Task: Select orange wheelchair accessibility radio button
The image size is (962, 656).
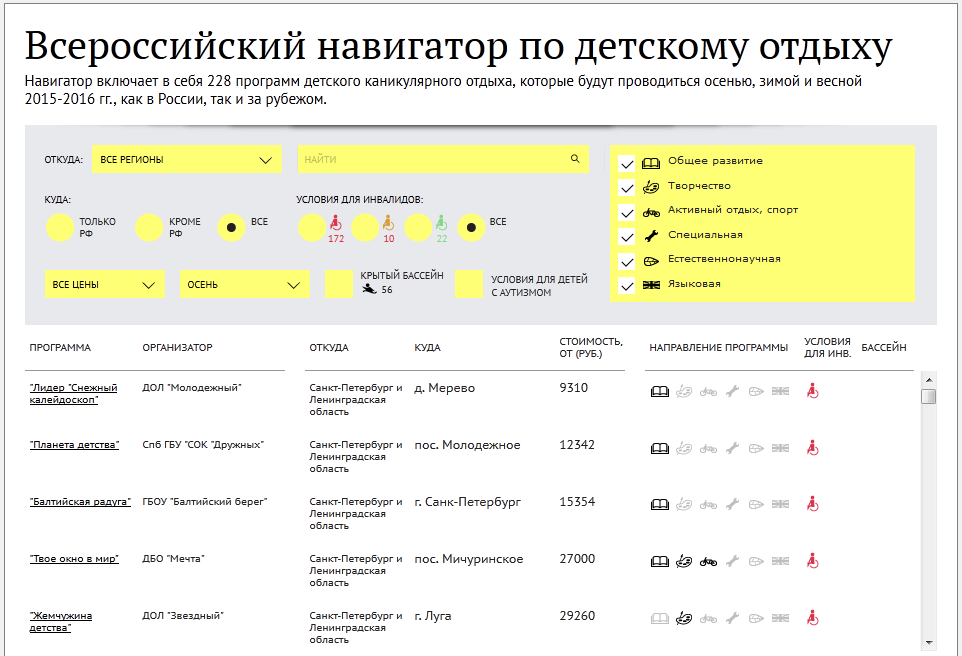Action: click(x=365, y=228)
